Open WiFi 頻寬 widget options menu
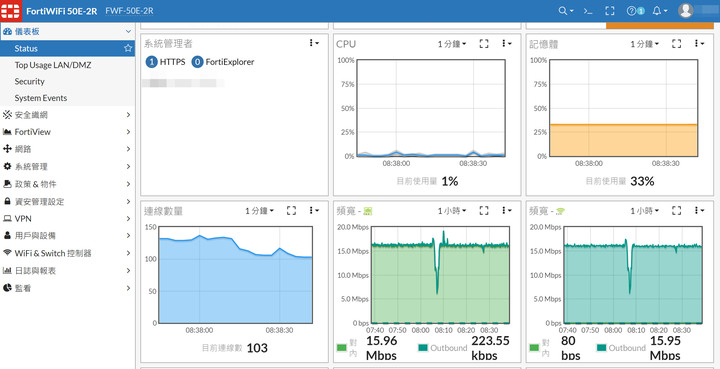 click(x=699, y=210)
